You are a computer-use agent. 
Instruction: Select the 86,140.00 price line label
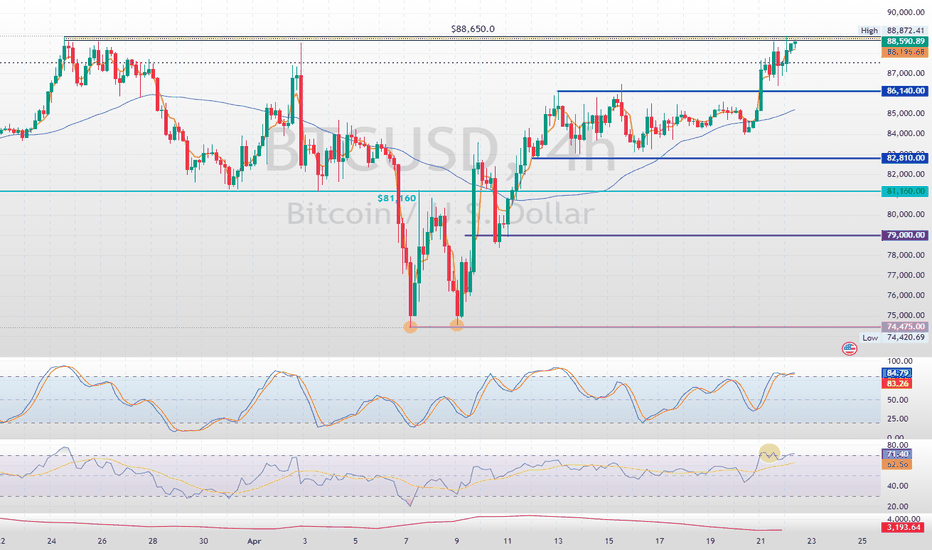click(x=905, y=91)
